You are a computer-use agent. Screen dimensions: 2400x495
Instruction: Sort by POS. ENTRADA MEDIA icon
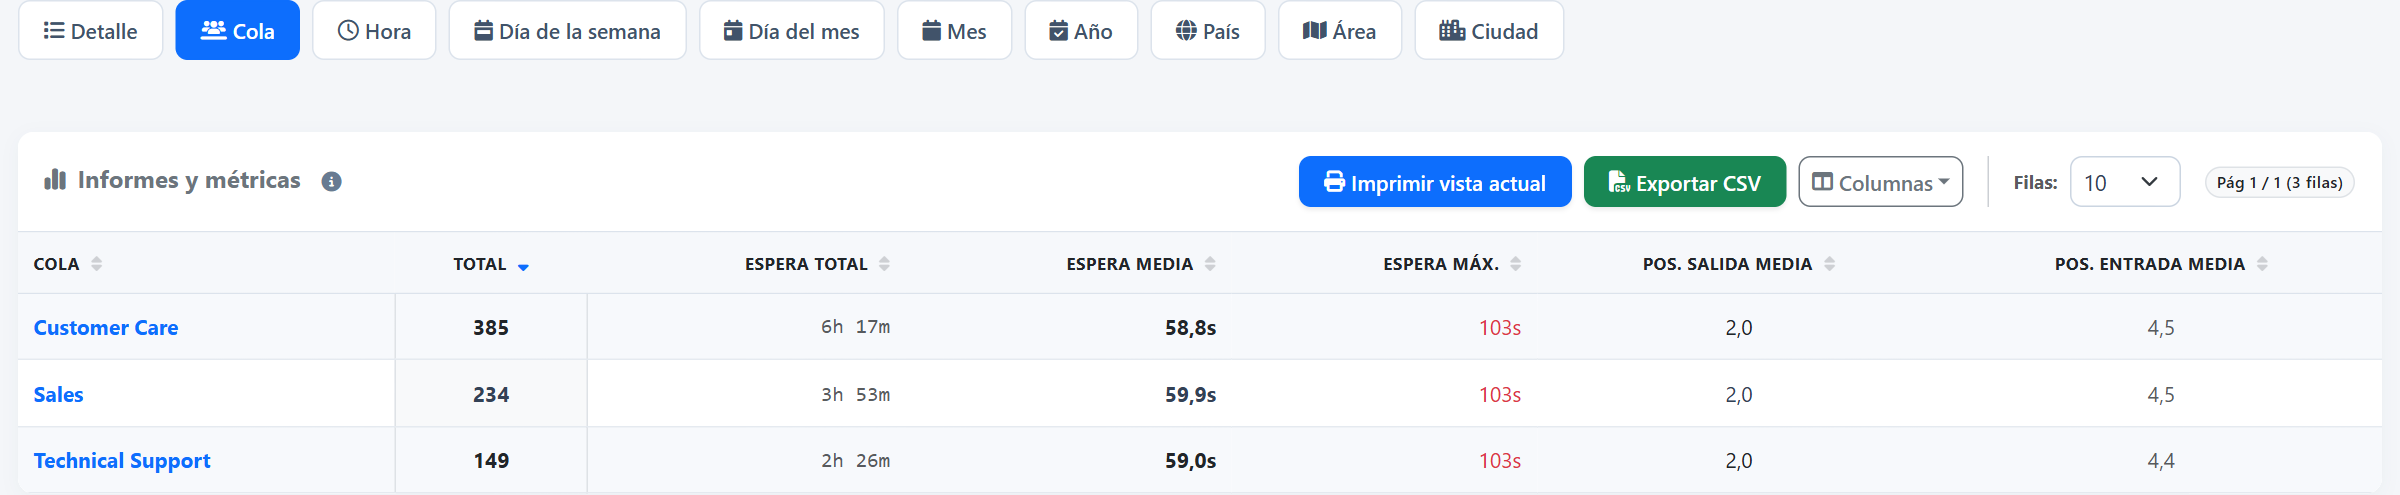[2262, 264]
